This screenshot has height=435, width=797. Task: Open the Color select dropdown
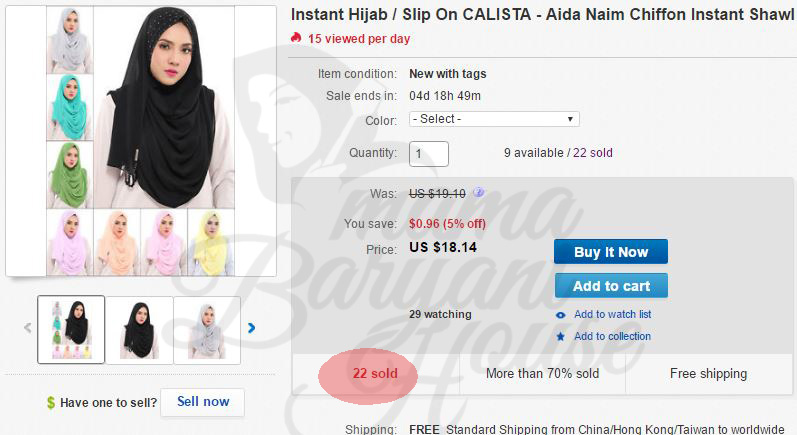point(494,119)
